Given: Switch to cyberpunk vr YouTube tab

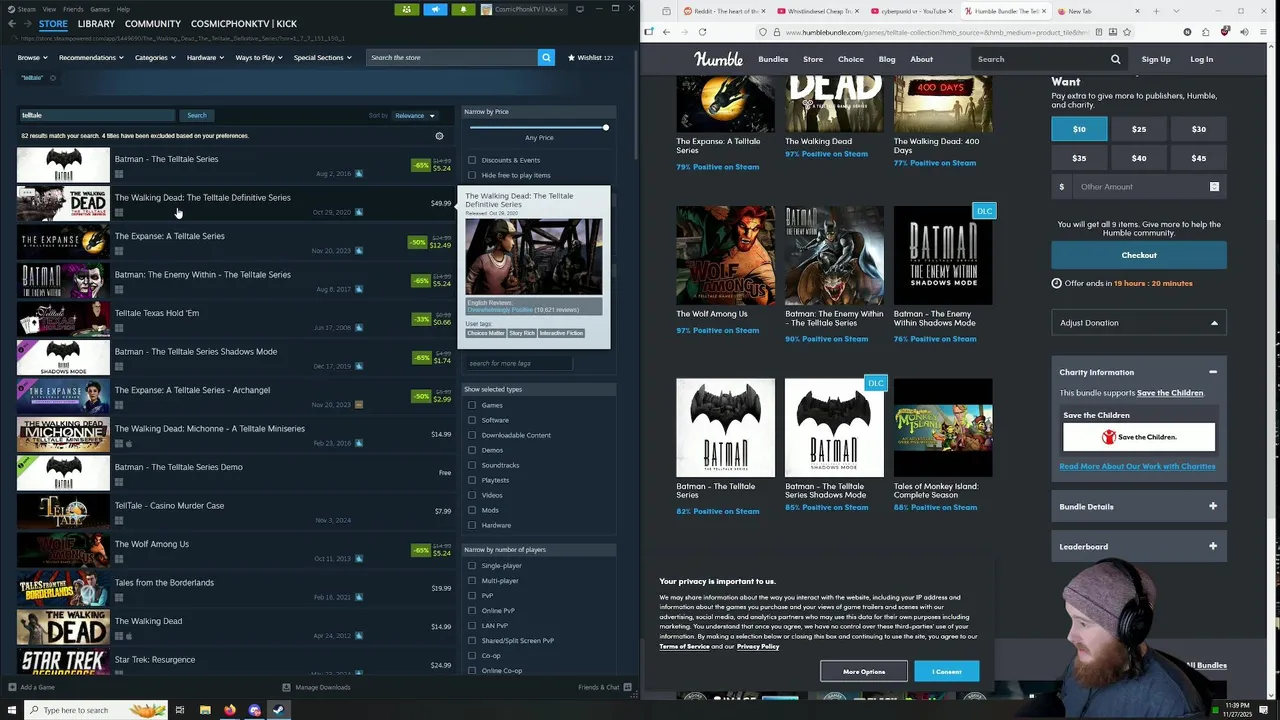Looking at the screenshot, I should (910, 11).
